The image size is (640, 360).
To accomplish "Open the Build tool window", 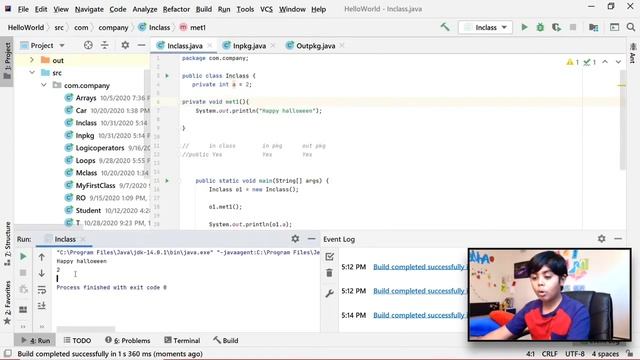I will (x=226, y=340).
